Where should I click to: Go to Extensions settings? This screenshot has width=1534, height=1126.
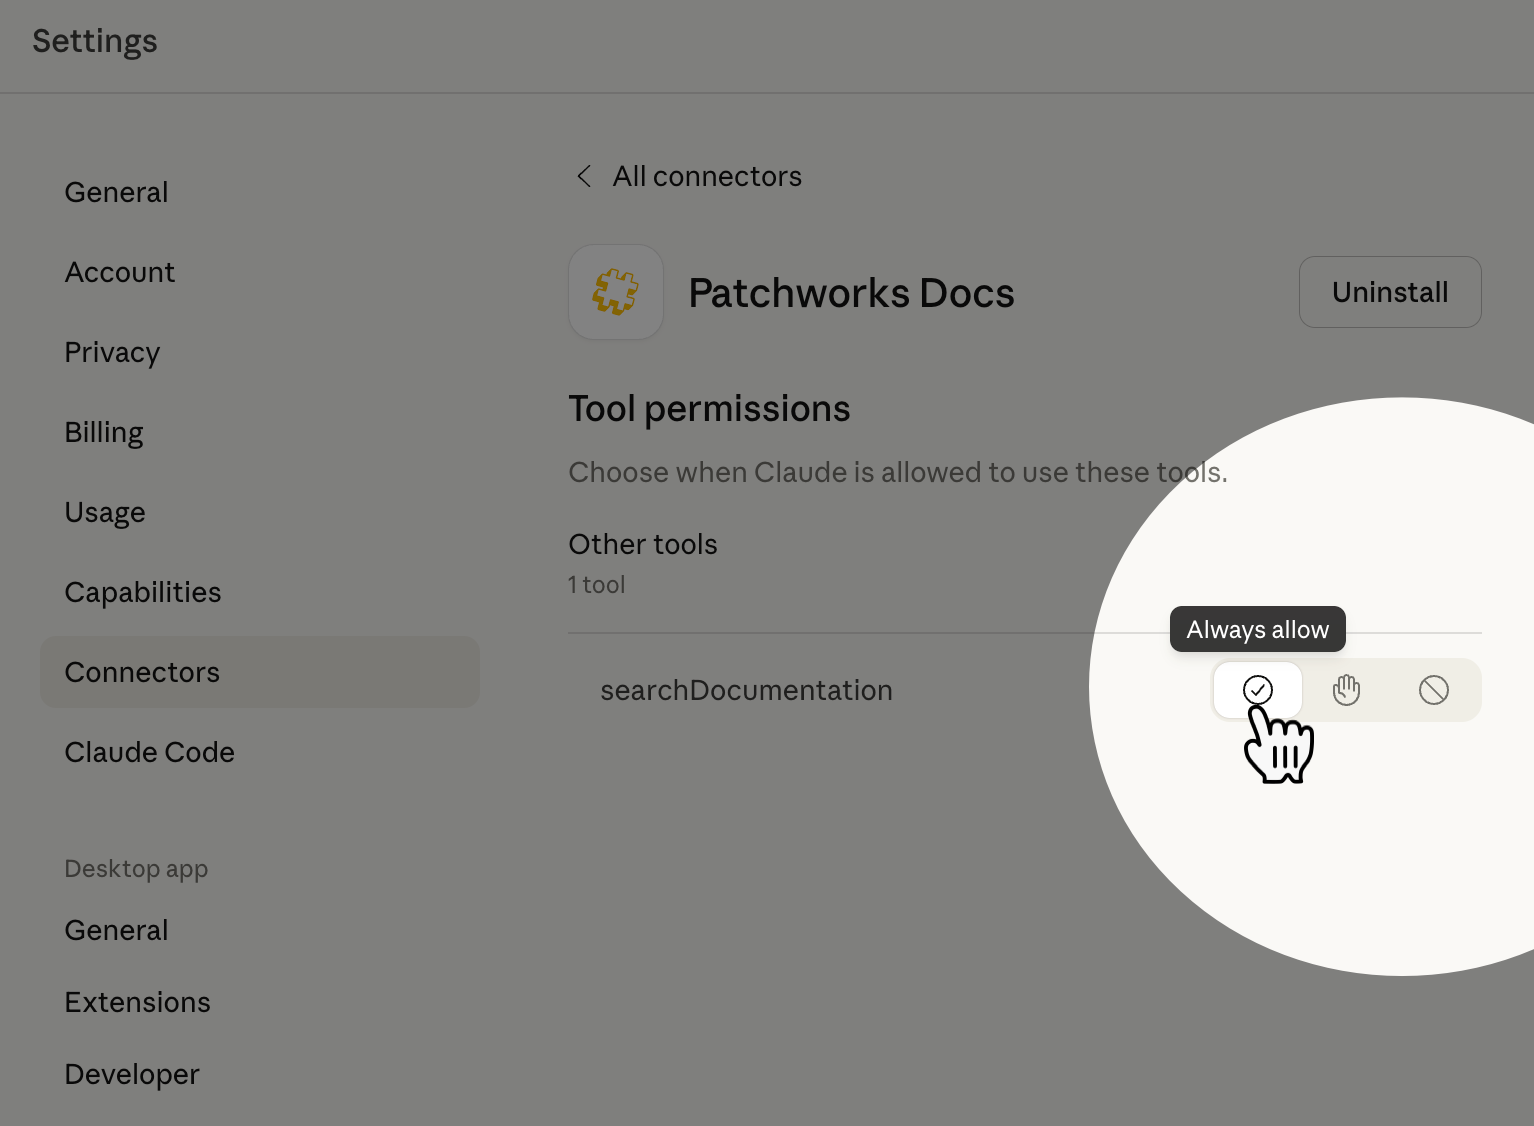coord(138,1002)
